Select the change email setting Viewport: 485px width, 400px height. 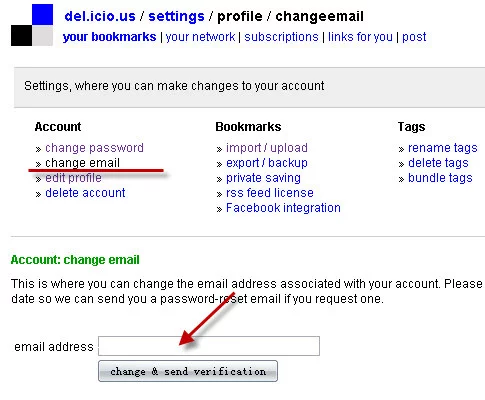point(82,163)
